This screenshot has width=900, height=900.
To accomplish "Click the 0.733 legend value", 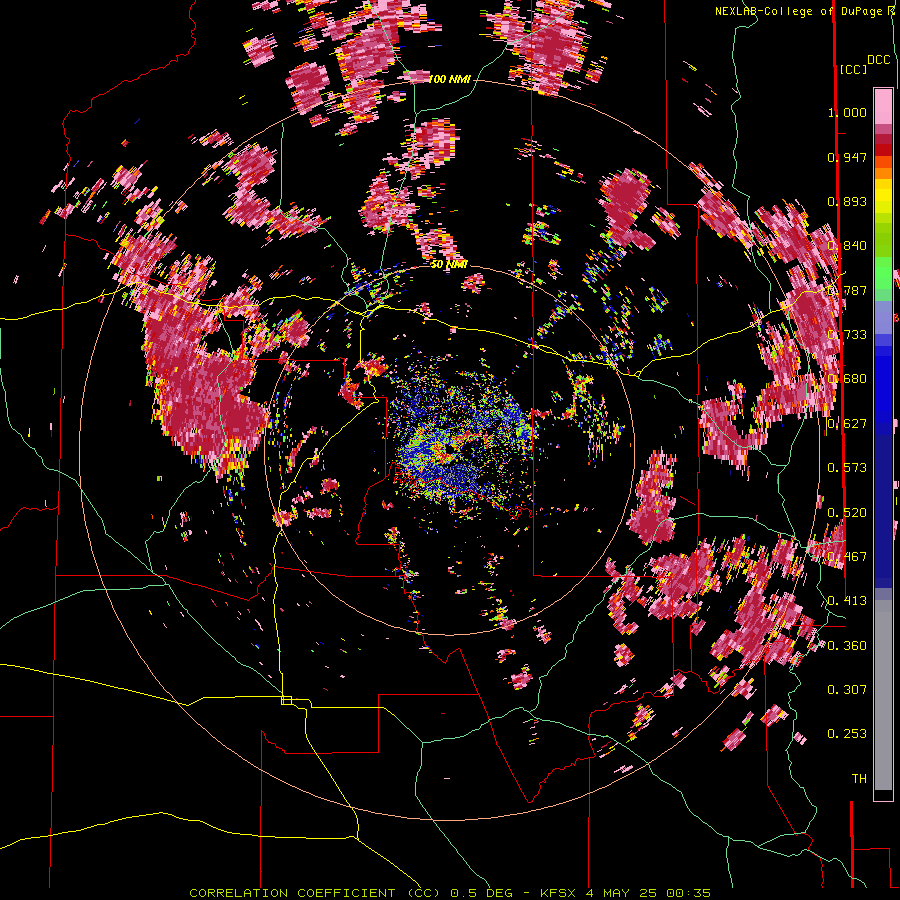I will click(847, 335).
